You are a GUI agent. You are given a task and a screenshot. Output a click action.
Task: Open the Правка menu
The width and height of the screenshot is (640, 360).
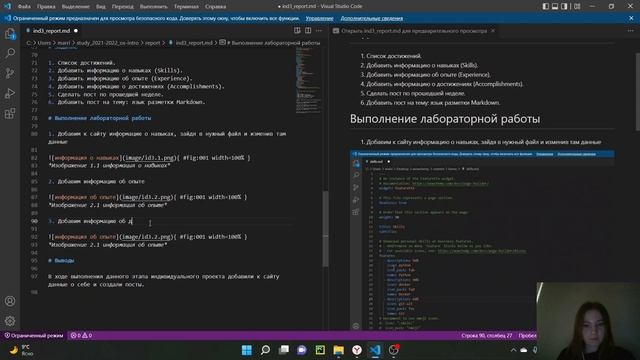[46, 7]
